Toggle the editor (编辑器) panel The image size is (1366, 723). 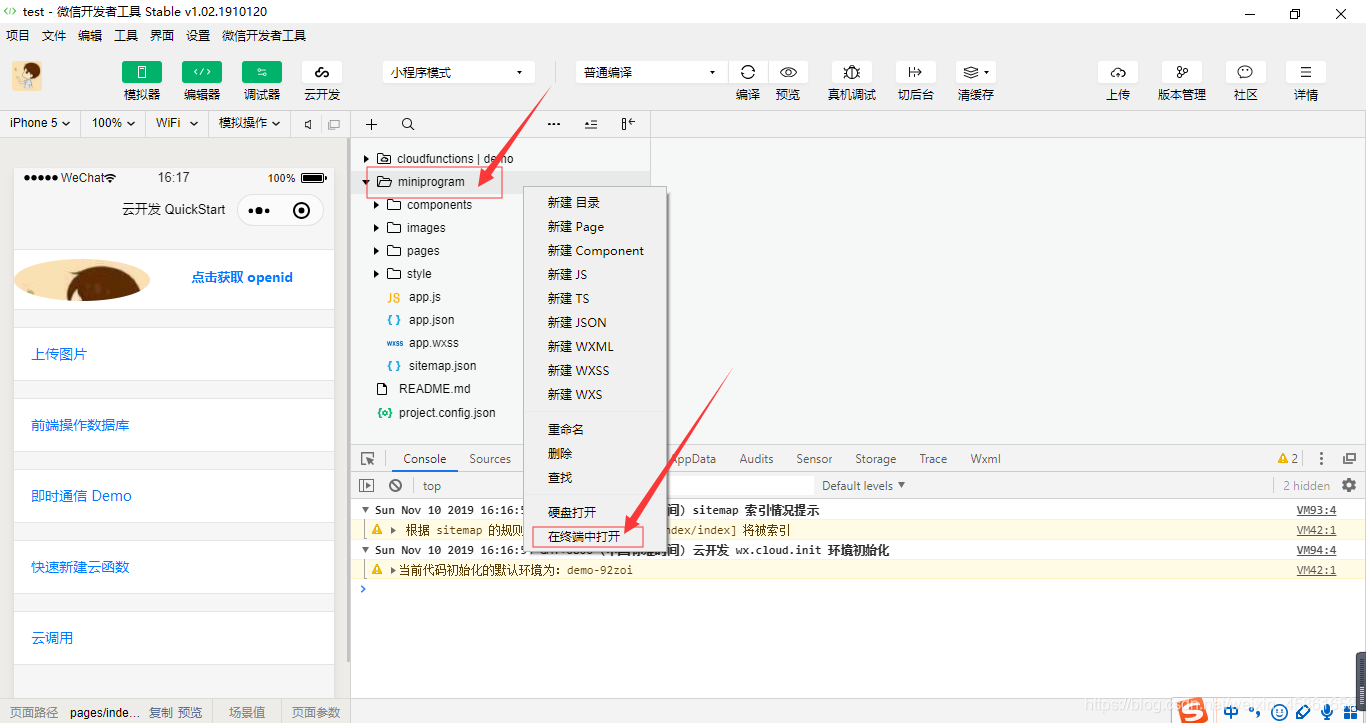pyautogui.click(x=202, y=72)
